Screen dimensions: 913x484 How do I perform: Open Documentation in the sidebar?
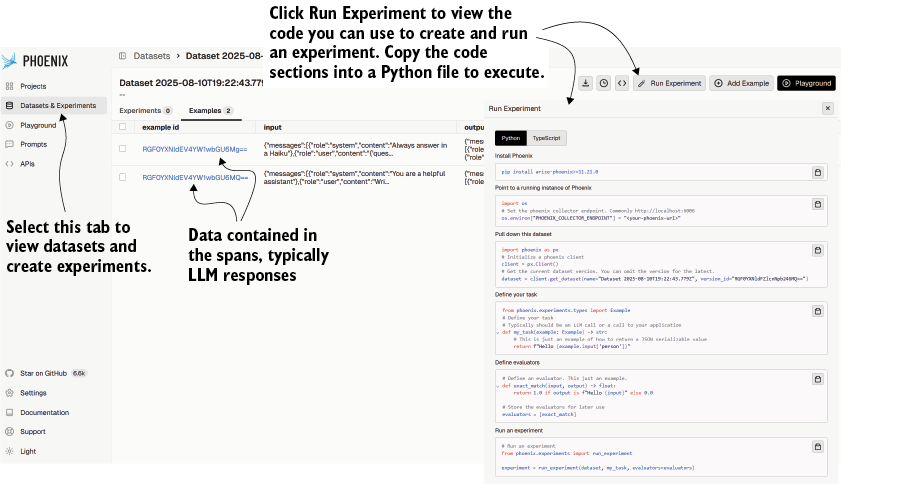(x=44, y=412)
